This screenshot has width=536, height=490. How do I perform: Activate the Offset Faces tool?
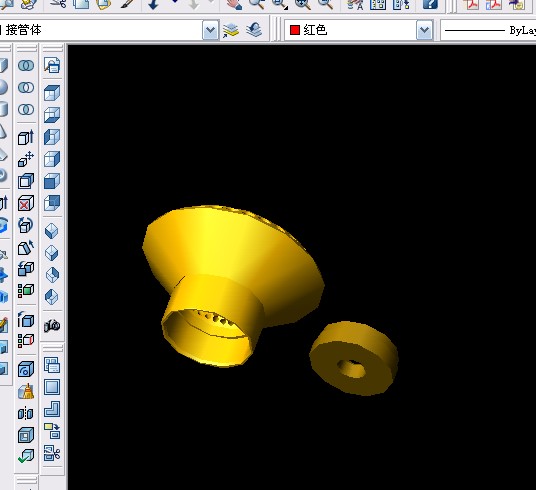tap(26, 181)
